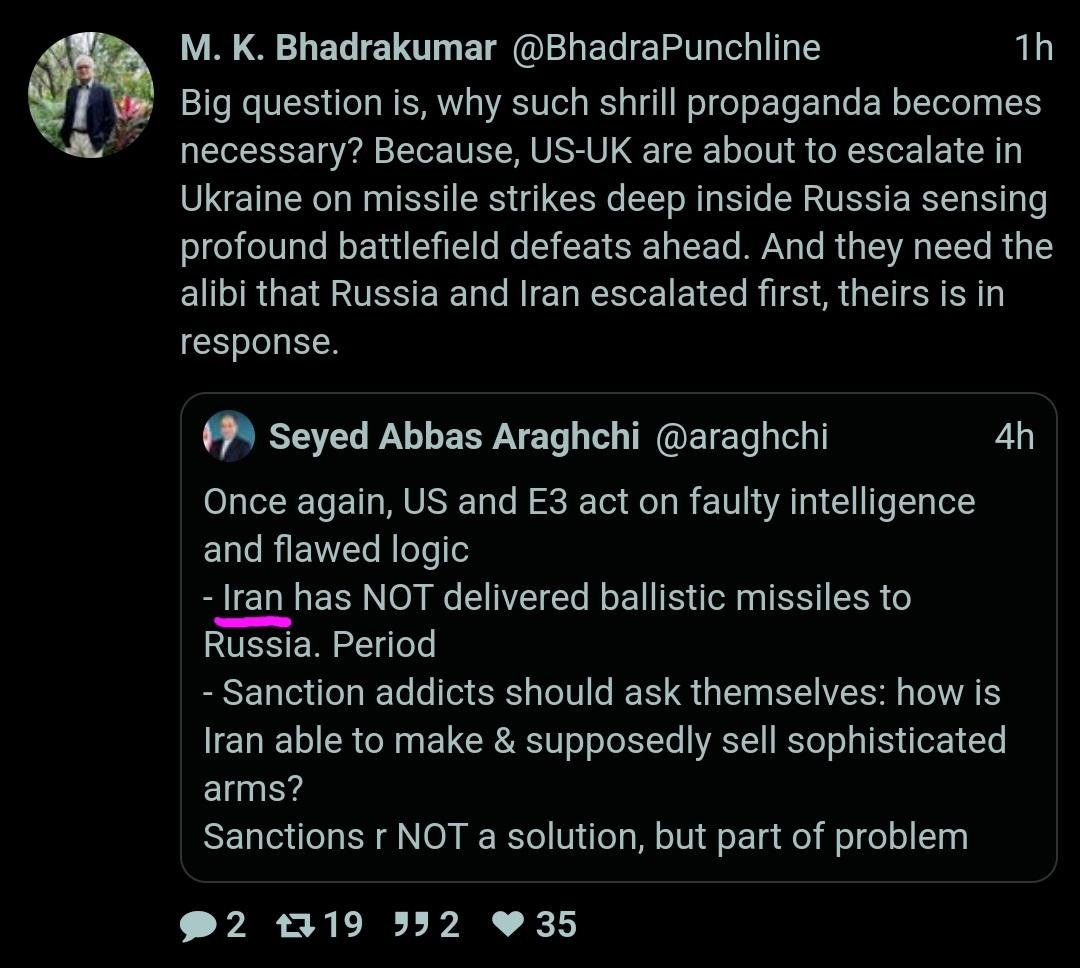Click the retweet arrows icon
Screen dimensions: 1080x968
[295, 925]
